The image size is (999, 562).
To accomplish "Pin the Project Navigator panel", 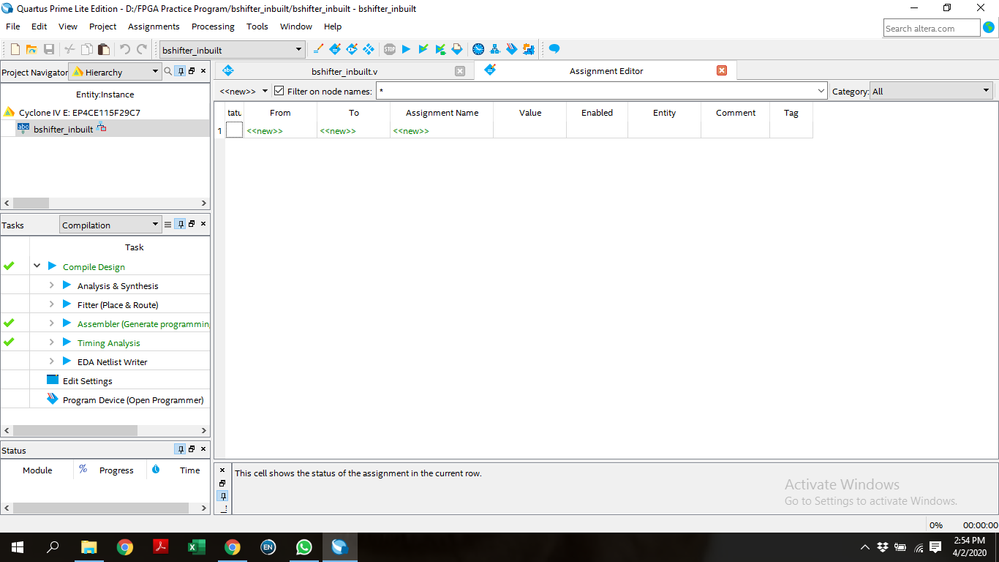I will click(x=181, y=71).
